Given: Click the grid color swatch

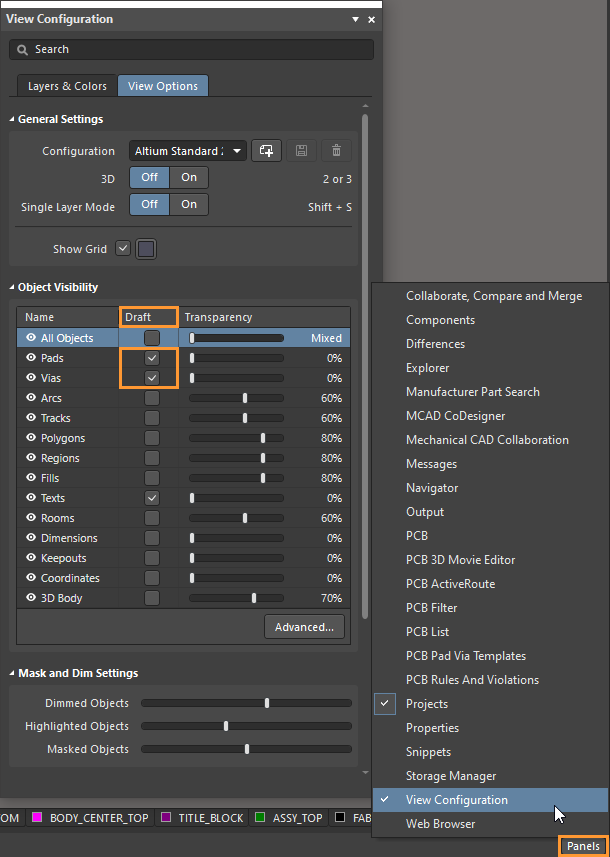Looking at the screenshot, I should 146,249.
